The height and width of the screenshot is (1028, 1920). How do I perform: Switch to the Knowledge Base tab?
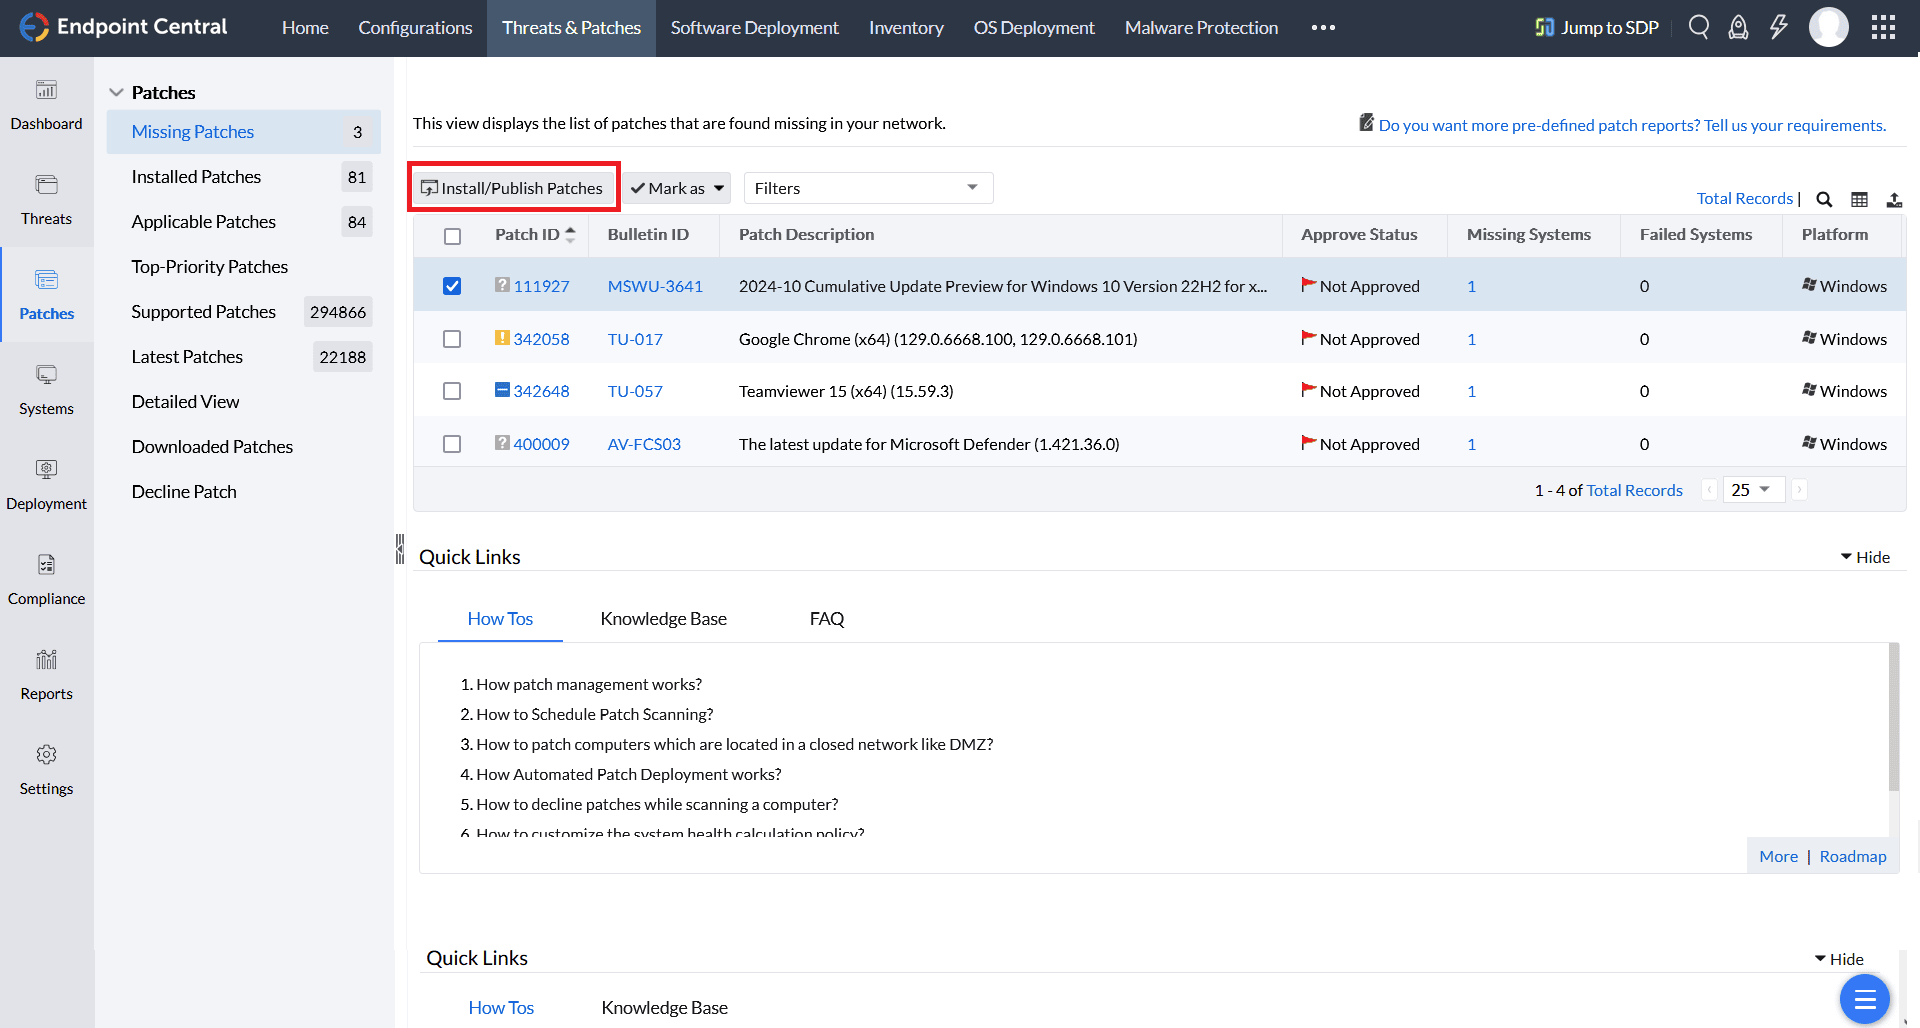point(663,619)
